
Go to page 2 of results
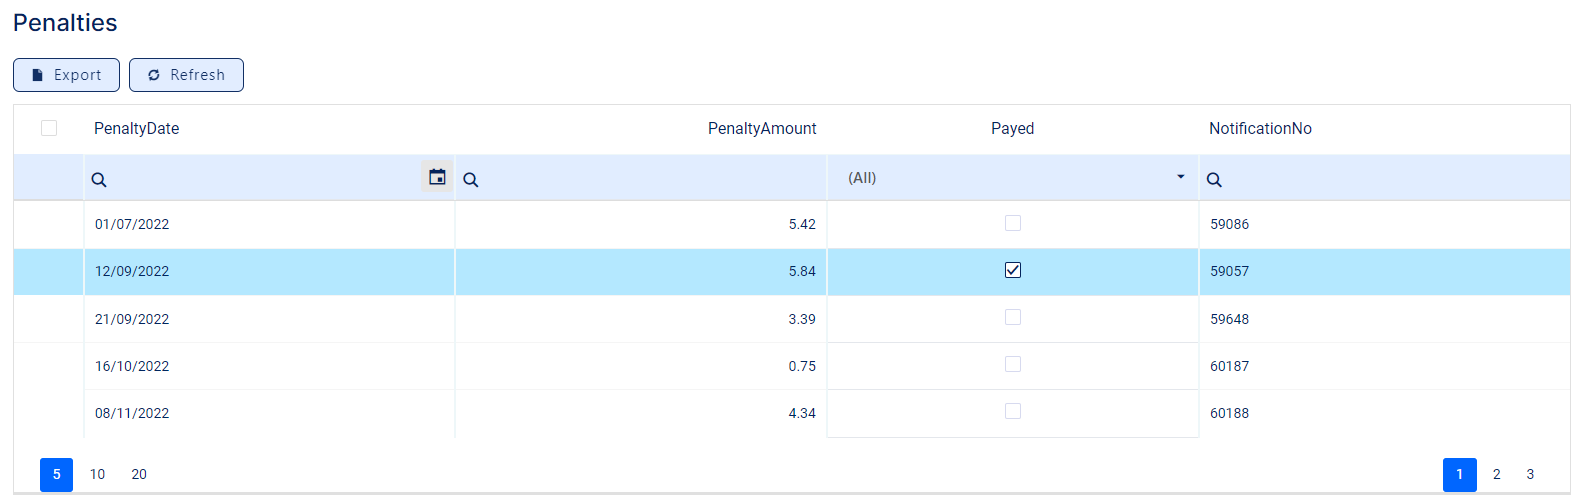(1496, 474)
